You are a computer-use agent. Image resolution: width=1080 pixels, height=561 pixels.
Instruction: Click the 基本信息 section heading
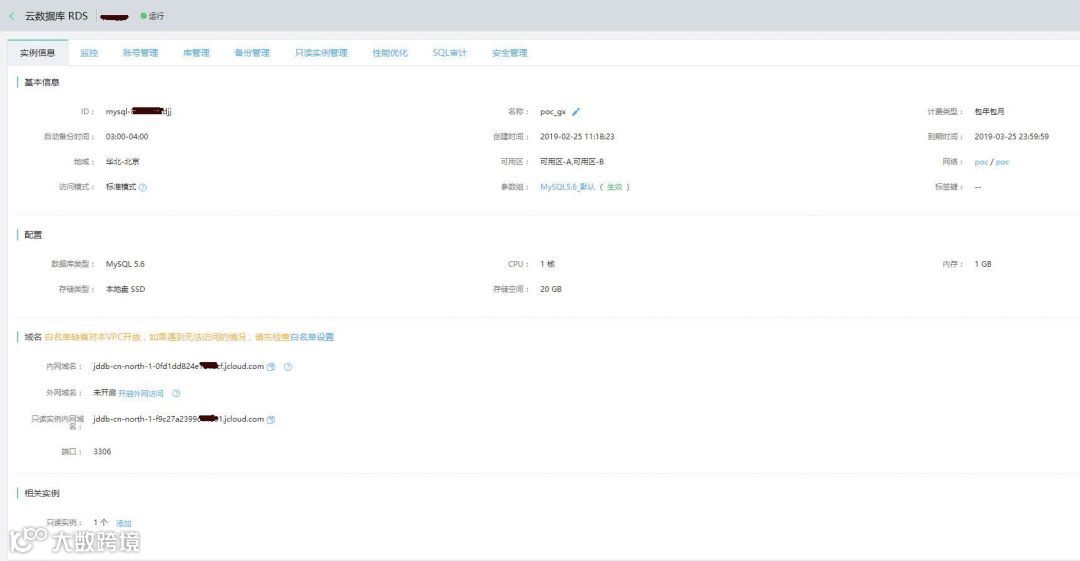point(42,82)
